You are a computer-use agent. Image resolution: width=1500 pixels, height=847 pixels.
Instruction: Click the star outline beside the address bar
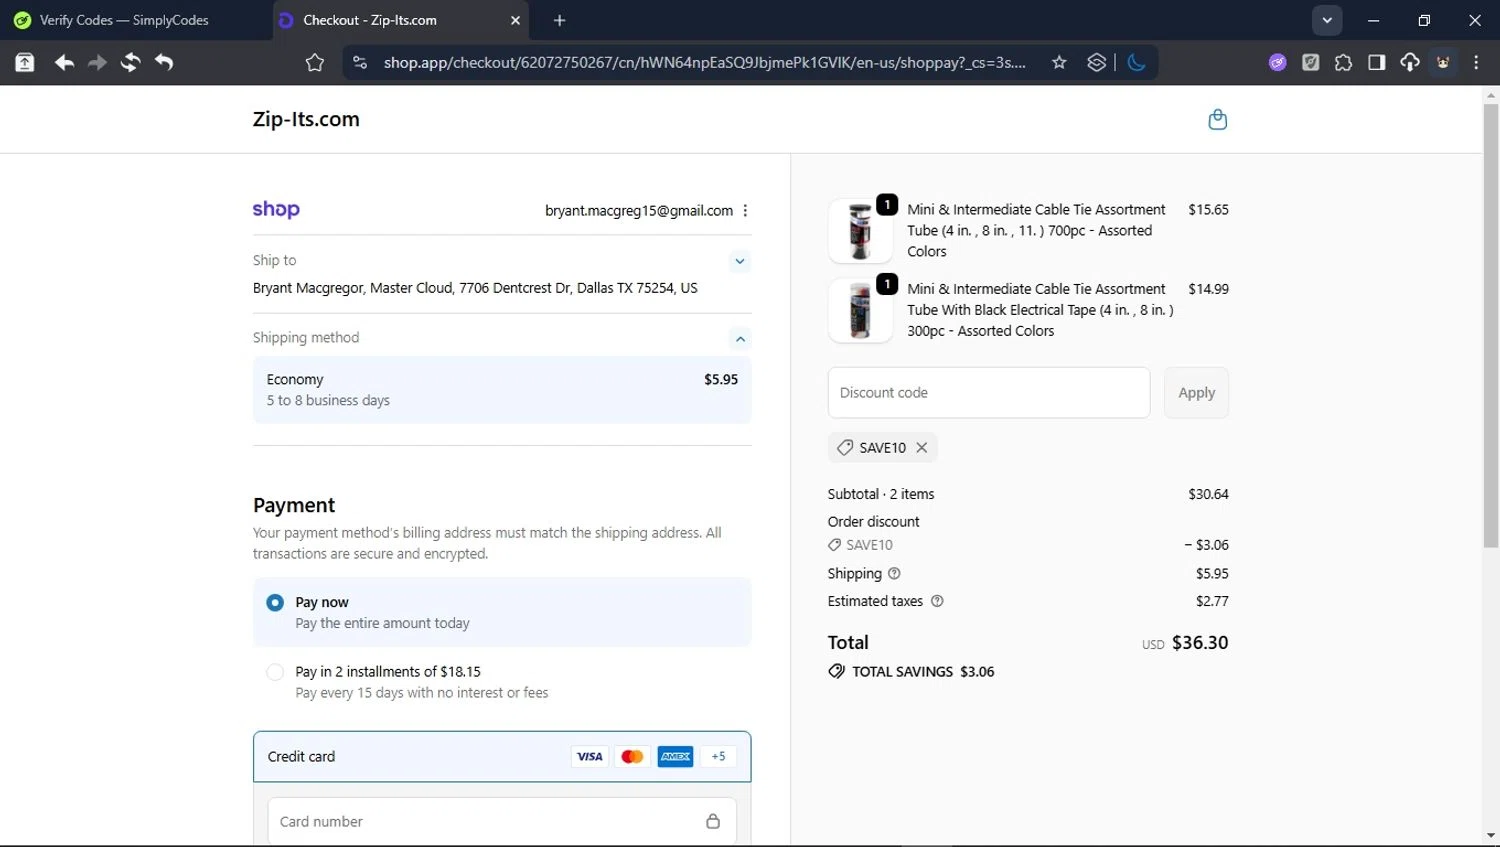click(315, 63)
